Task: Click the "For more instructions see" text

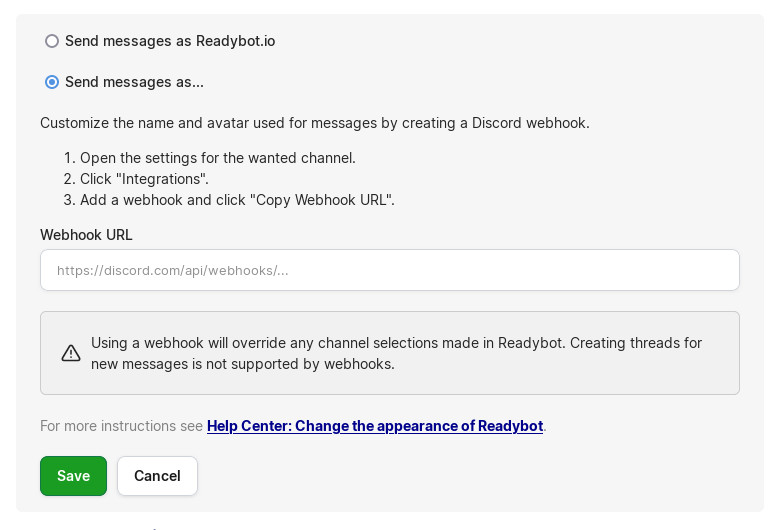Action: tap(121, 426)
